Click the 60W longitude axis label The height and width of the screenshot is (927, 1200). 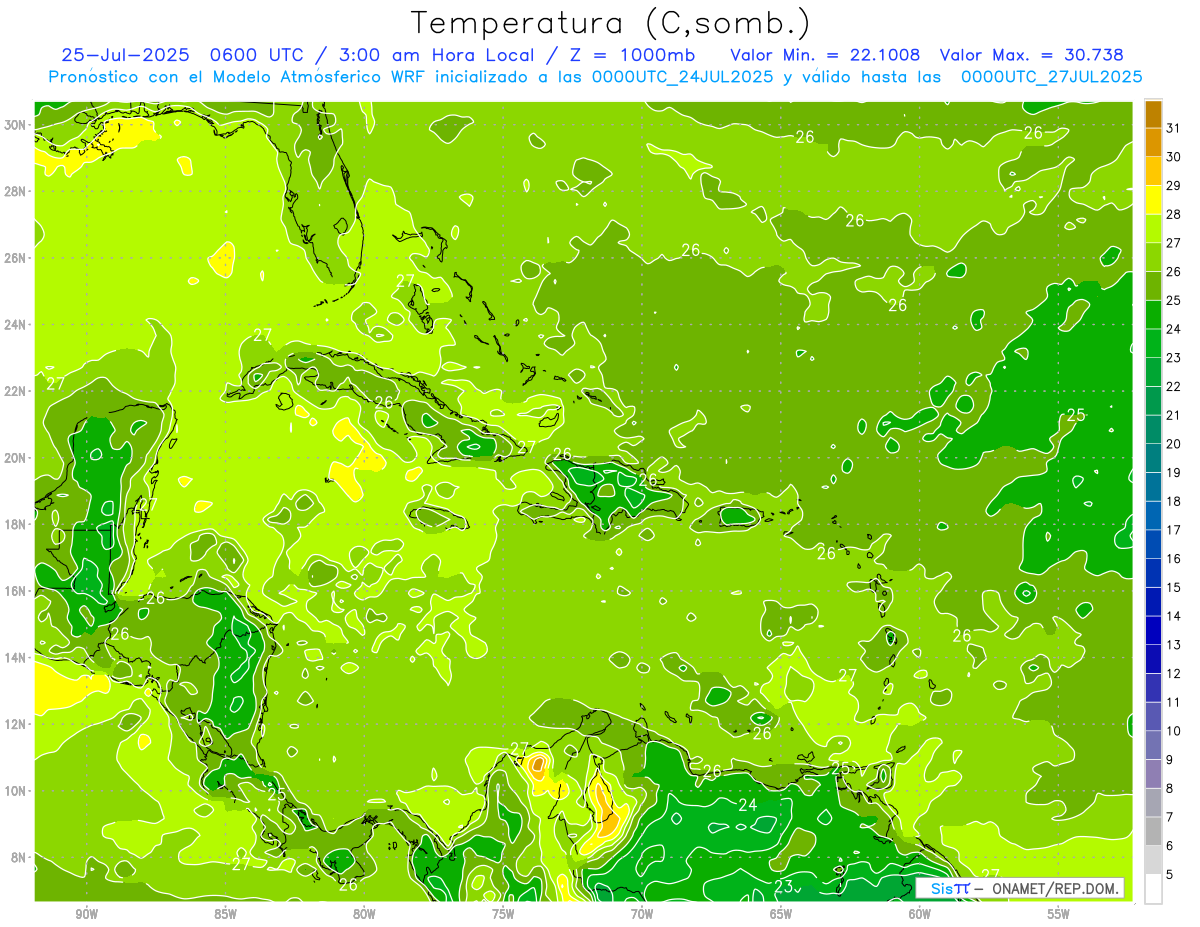[x=920, y=914]
